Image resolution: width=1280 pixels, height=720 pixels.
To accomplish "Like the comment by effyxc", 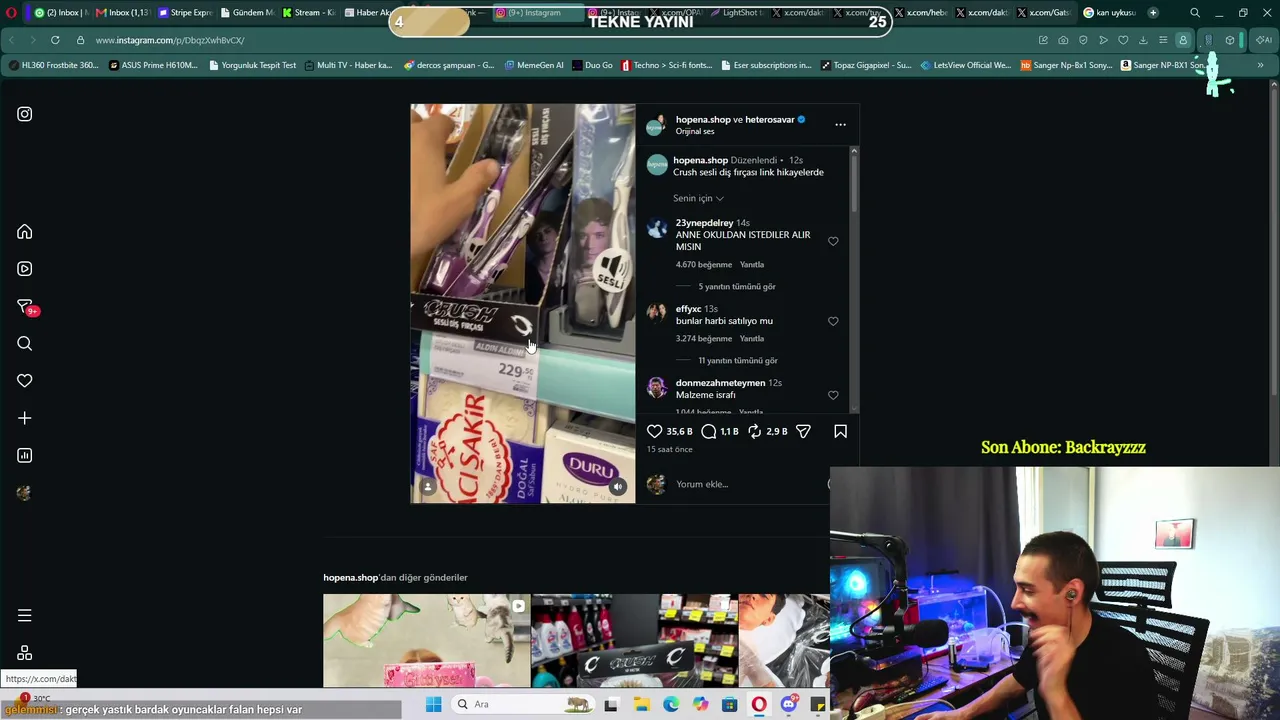I will click(x=833, y=321).
